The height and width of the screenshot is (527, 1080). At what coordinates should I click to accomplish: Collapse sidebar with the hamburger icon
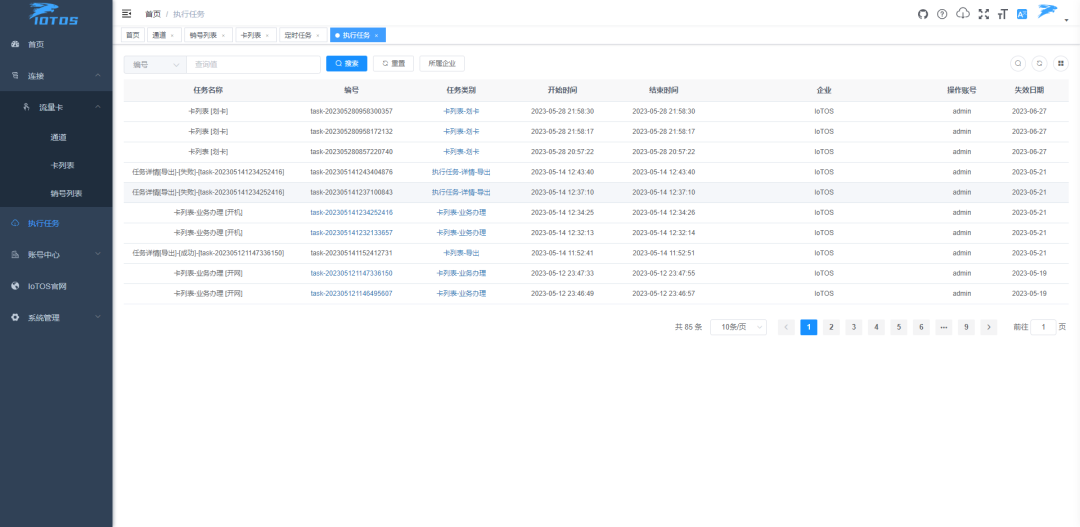click(x=127, y=14)
